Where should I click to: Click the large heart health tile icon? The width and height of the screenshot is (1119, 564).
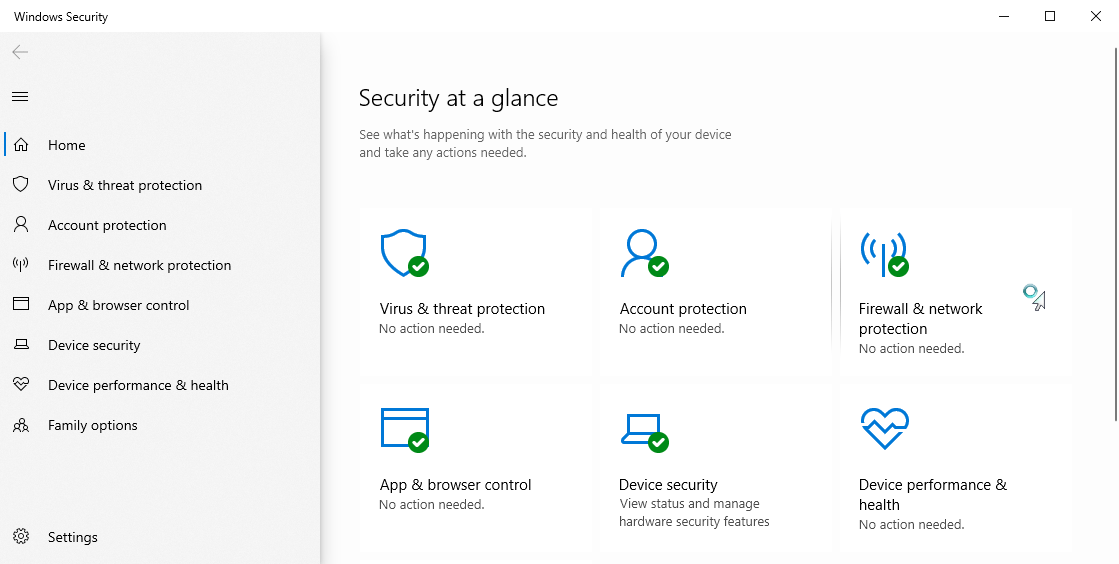coord(884,428)
